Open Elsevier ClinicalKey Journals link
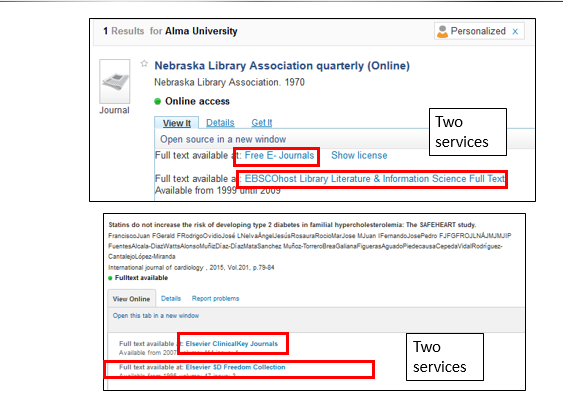 coord(232,344)
